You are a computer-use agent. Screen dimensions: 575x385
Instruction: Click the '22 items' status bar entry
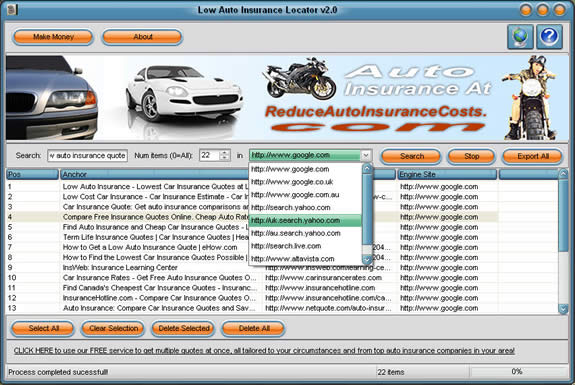click(391, 372)
